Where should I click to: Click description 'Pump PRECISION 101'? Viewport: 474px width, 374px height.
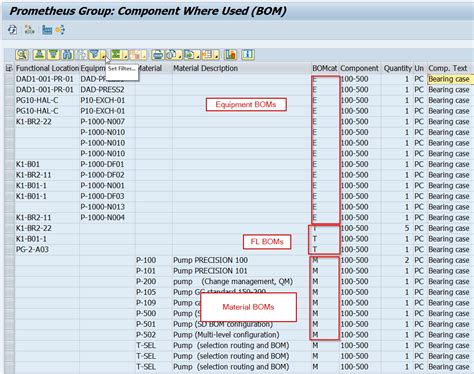coord(210,271)
